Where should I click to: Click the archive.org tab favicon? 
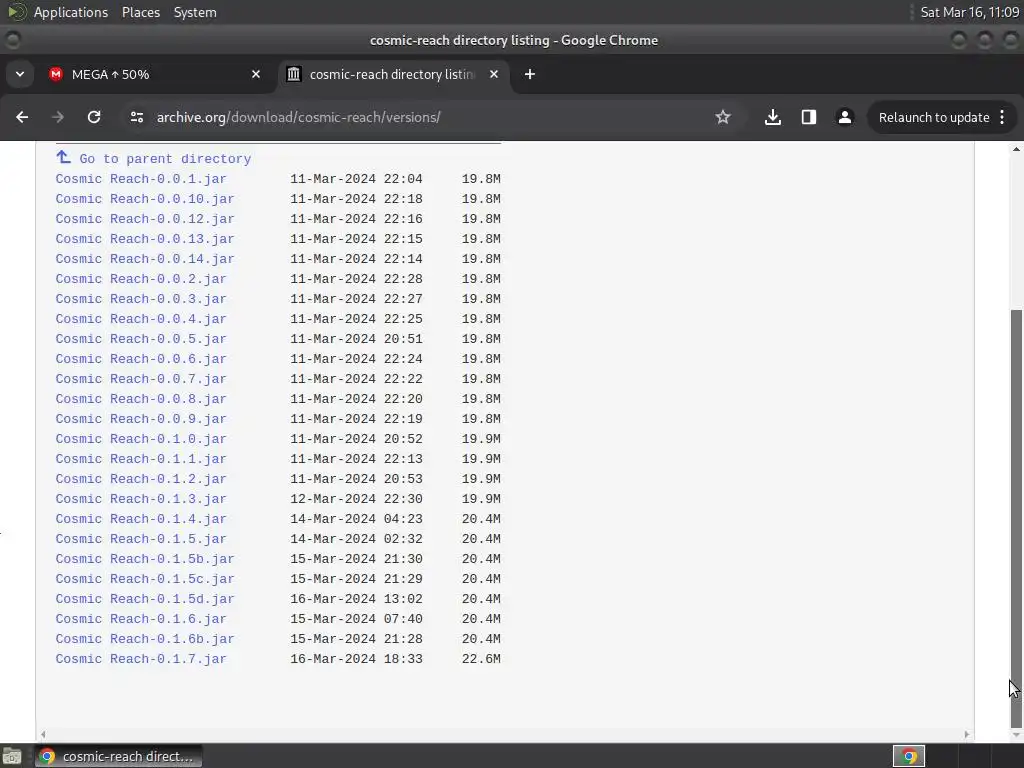[x=294, y=74]
